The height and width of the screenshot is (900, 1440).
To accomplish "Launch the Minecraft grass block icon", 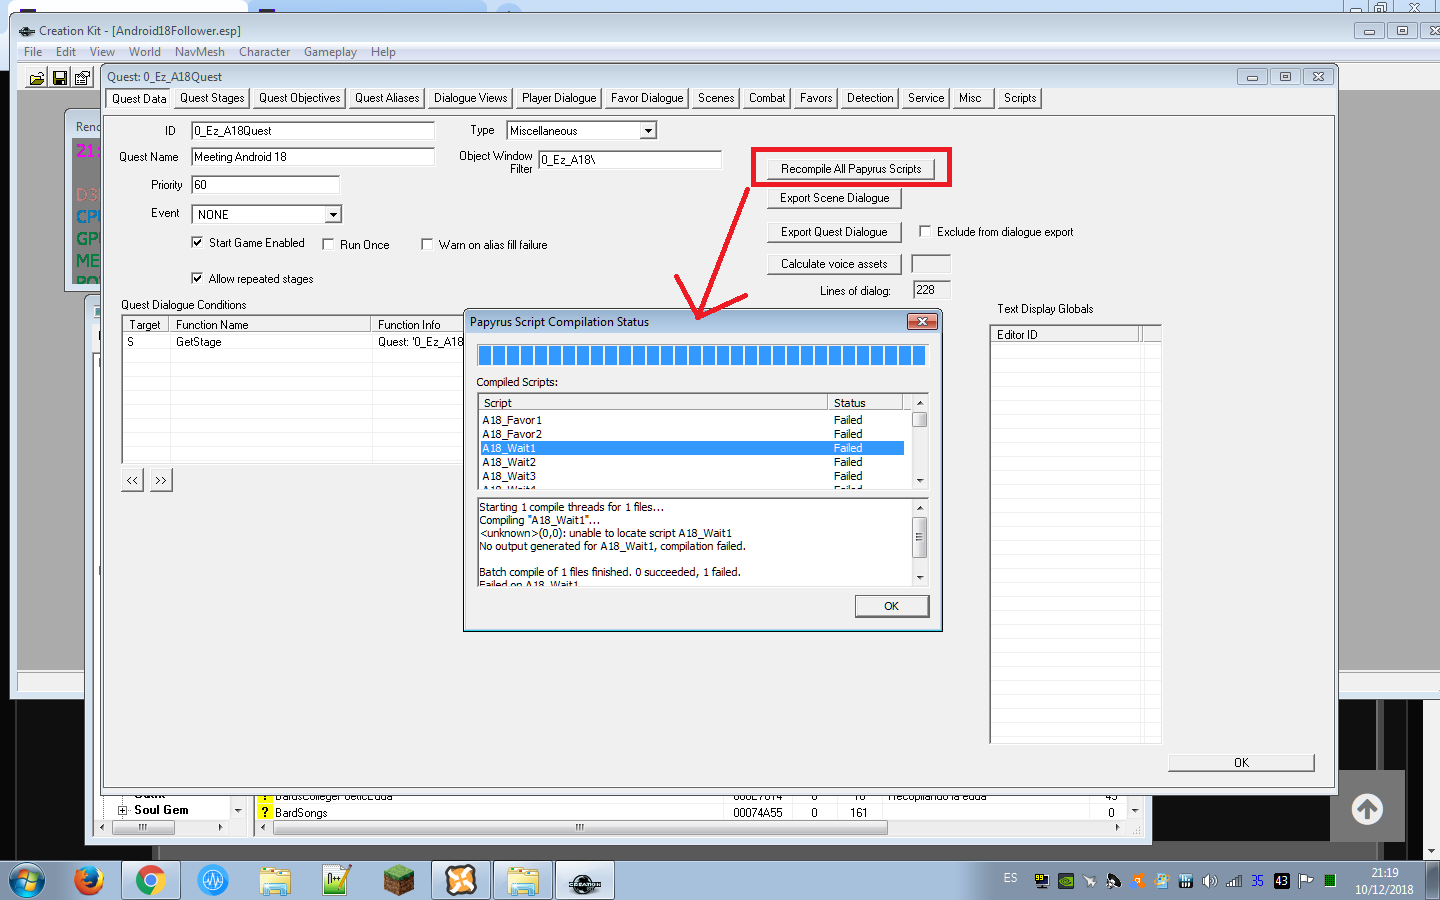I will pyautogui.click(x=398, y=881).
